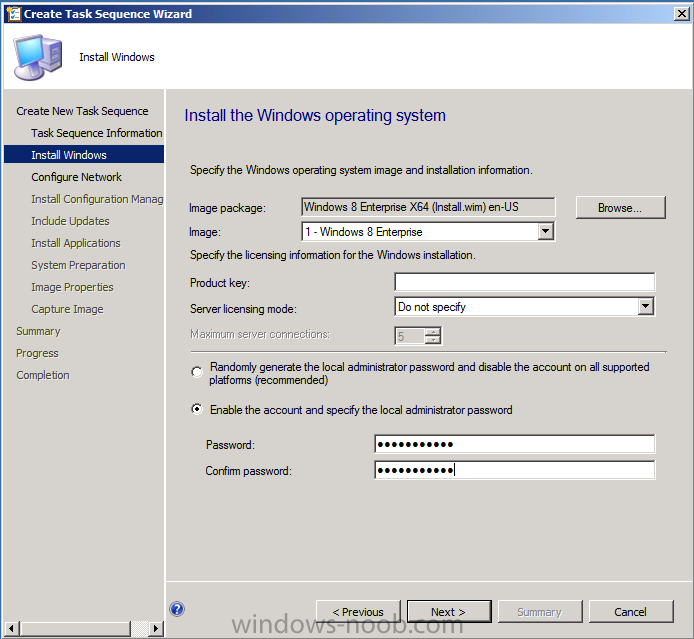Select Install Configuration Manager step
694x639 pixels.
coord(97,199)
